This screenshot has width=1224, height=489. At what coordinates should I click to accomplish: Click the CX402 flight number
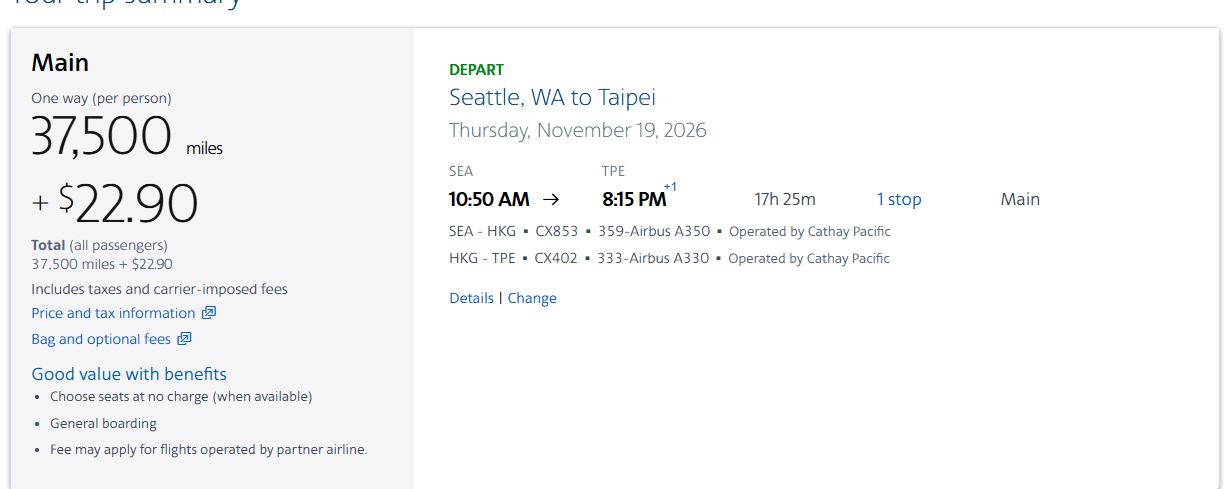click(556, 258)
